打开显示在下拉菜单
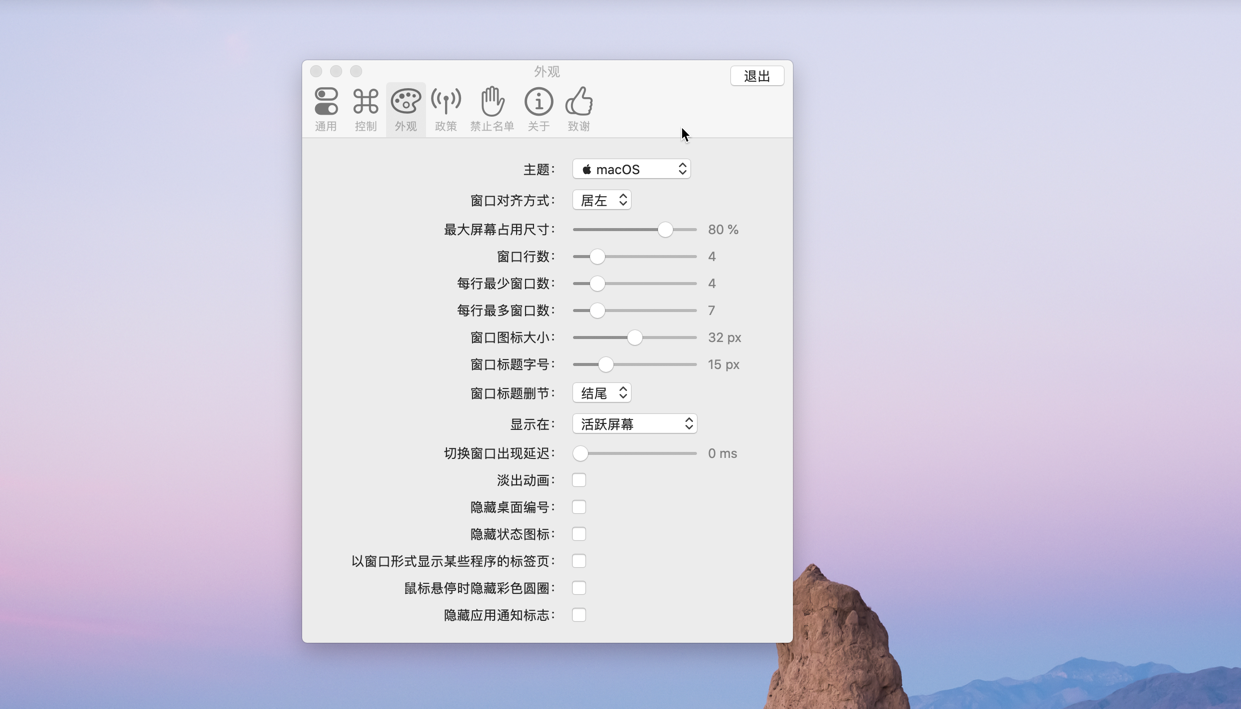 (x=634, y=423)
